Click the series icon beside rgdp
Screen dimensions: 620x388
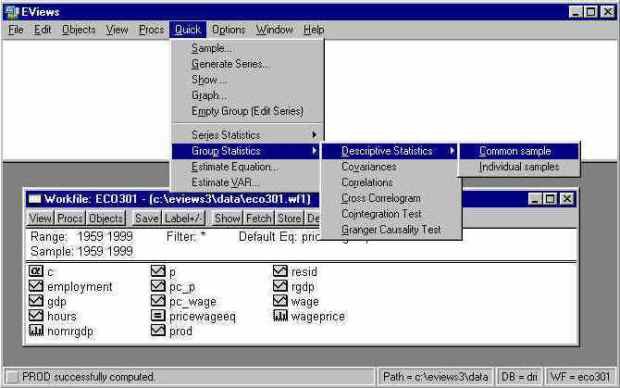[280, 286]
